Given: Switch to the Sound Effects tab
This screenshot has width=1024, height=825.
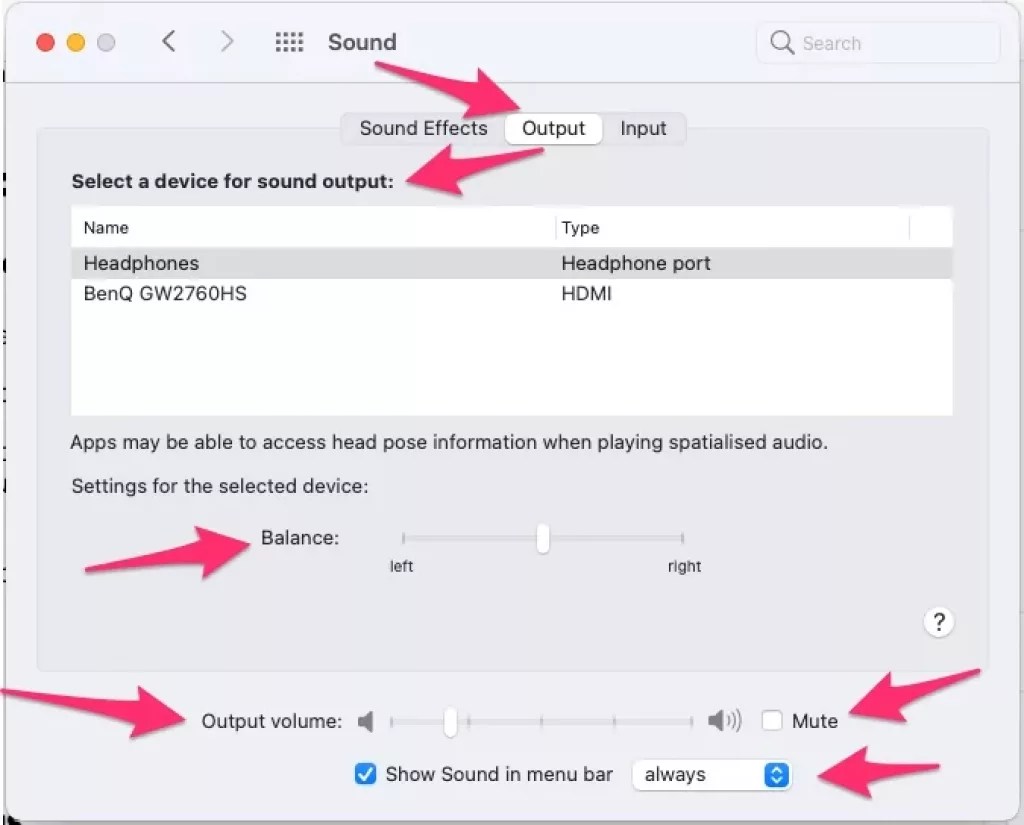Looking at the screenshot, I should pos(423,128).
